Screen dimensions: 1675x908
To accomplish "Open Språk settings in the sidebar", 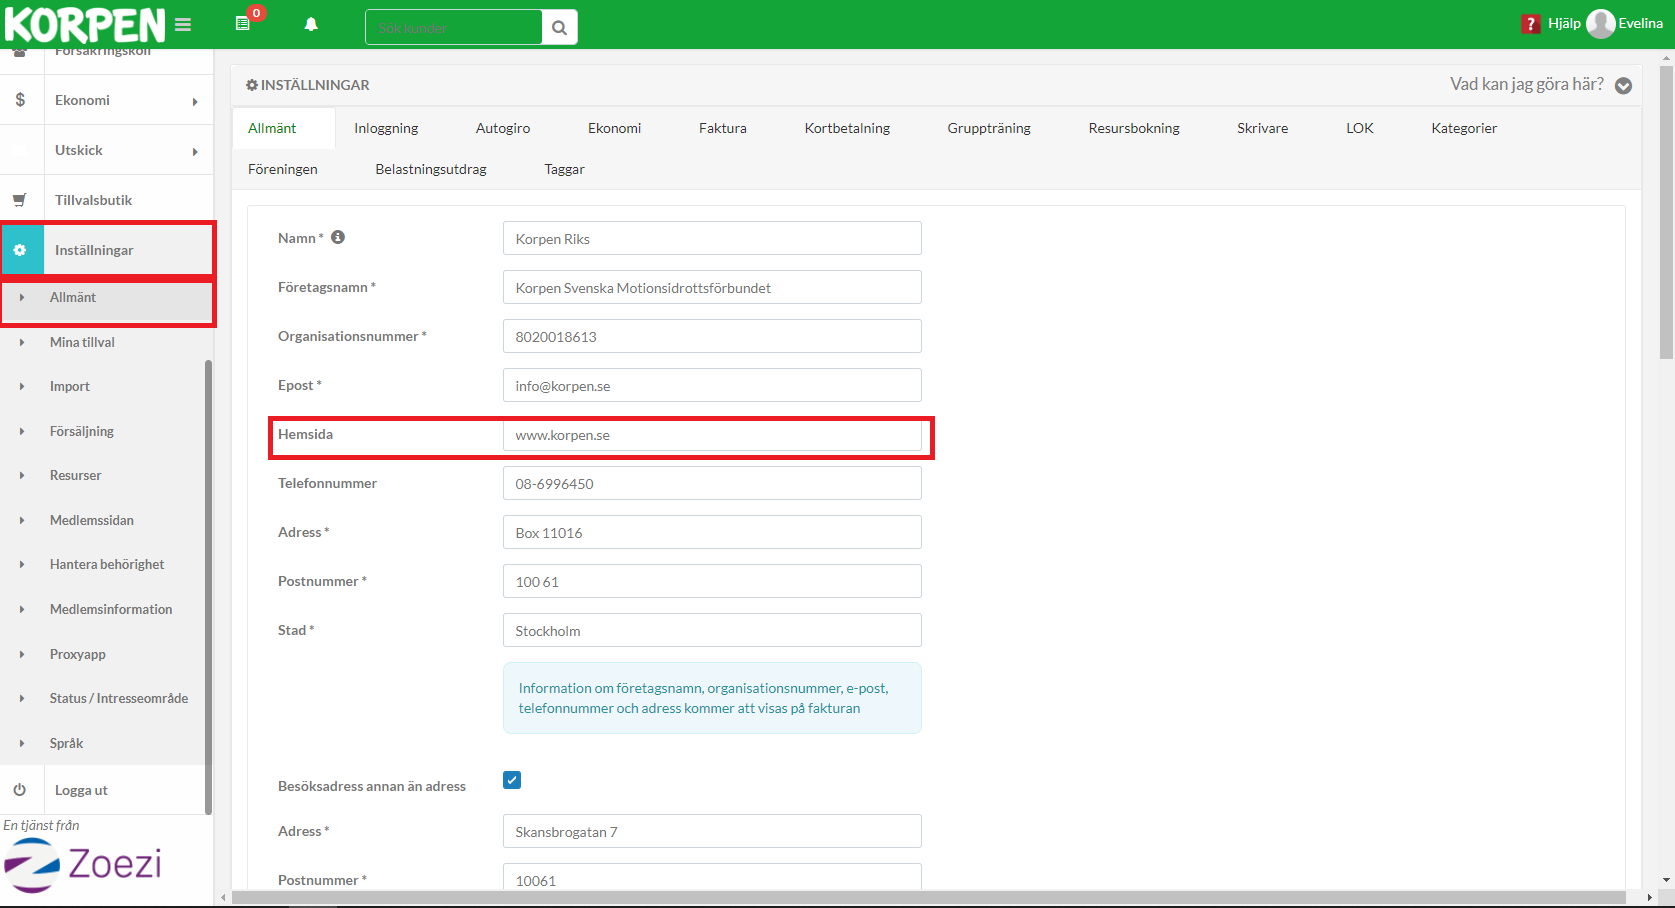I will pyautogui.click(x=67, y=743).
